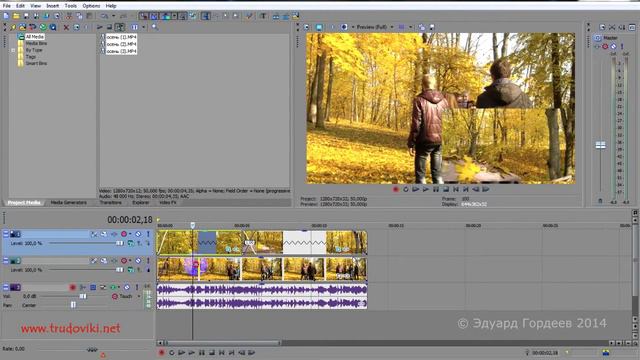Solo video track 1
The image size is (640, 360).
[148, 234]
